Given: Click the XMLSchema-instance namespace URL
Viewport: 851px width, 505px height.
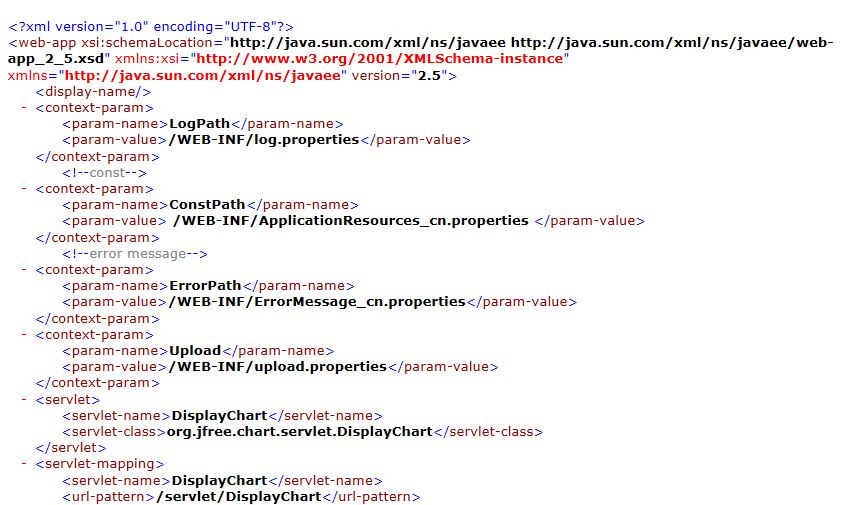Looking at the screenshot, I should 379,59.
